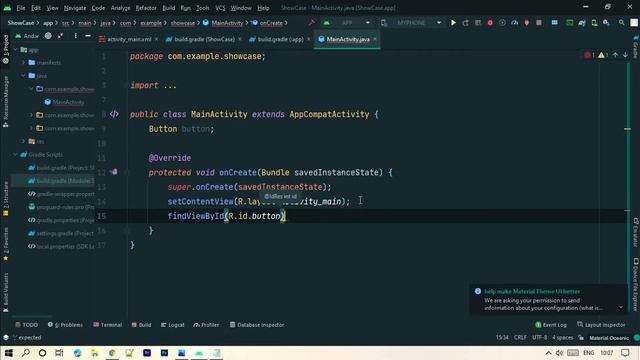Collapse the java folder
Viewport: 640px width, 360px height.
click(24, 76)
